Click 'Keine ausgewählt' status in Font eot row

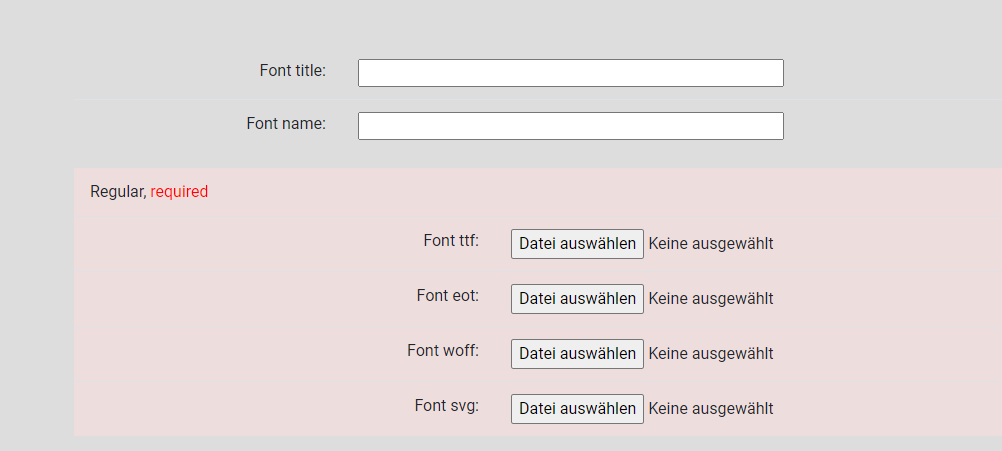(711, 299)
